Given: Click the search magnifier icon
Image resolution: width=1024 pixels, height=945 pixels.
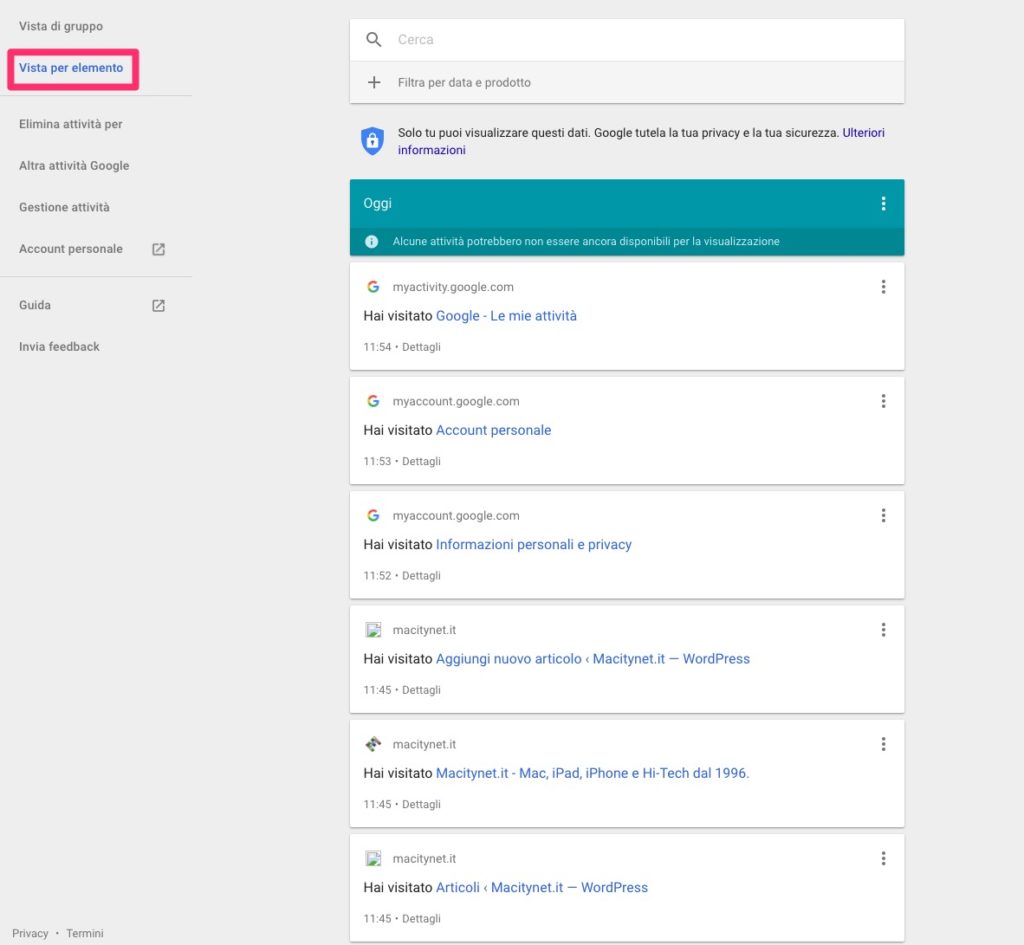Looking at the screenshot, I should [374, 40].
